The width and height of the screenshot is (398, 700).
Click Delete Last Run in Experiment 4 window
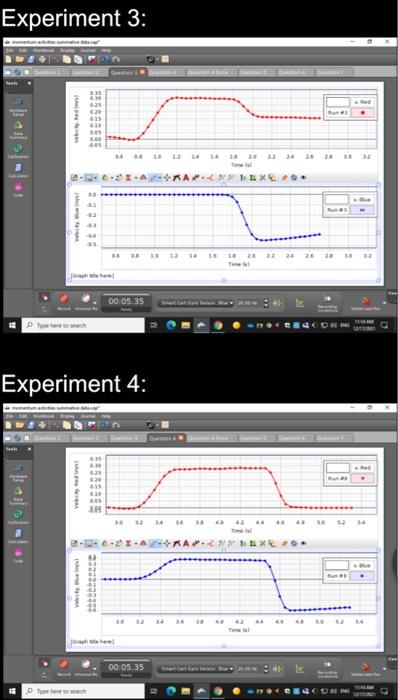click(x=366, y=669)
